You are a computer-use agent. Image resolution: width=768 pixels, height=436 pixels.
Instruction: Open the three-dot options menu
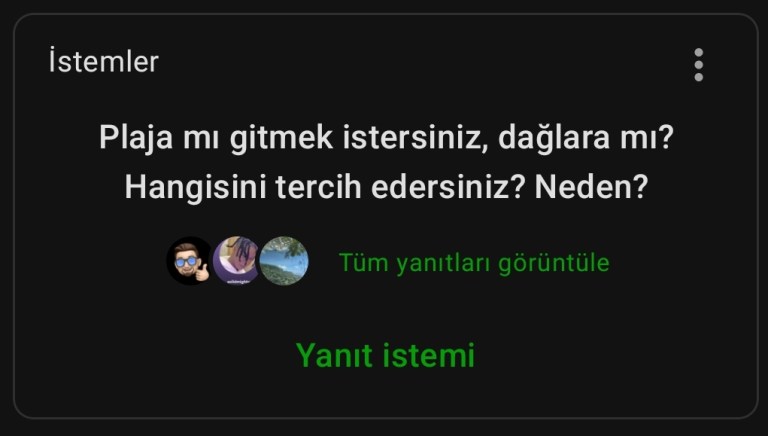(698, 65)
